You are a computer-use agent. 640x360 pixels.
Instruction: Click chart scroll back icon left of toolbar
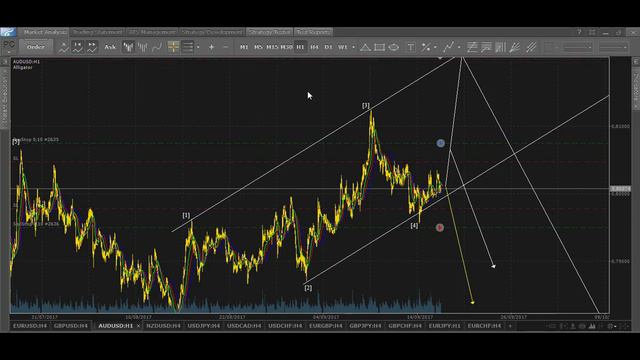click(x=63, y=47)
